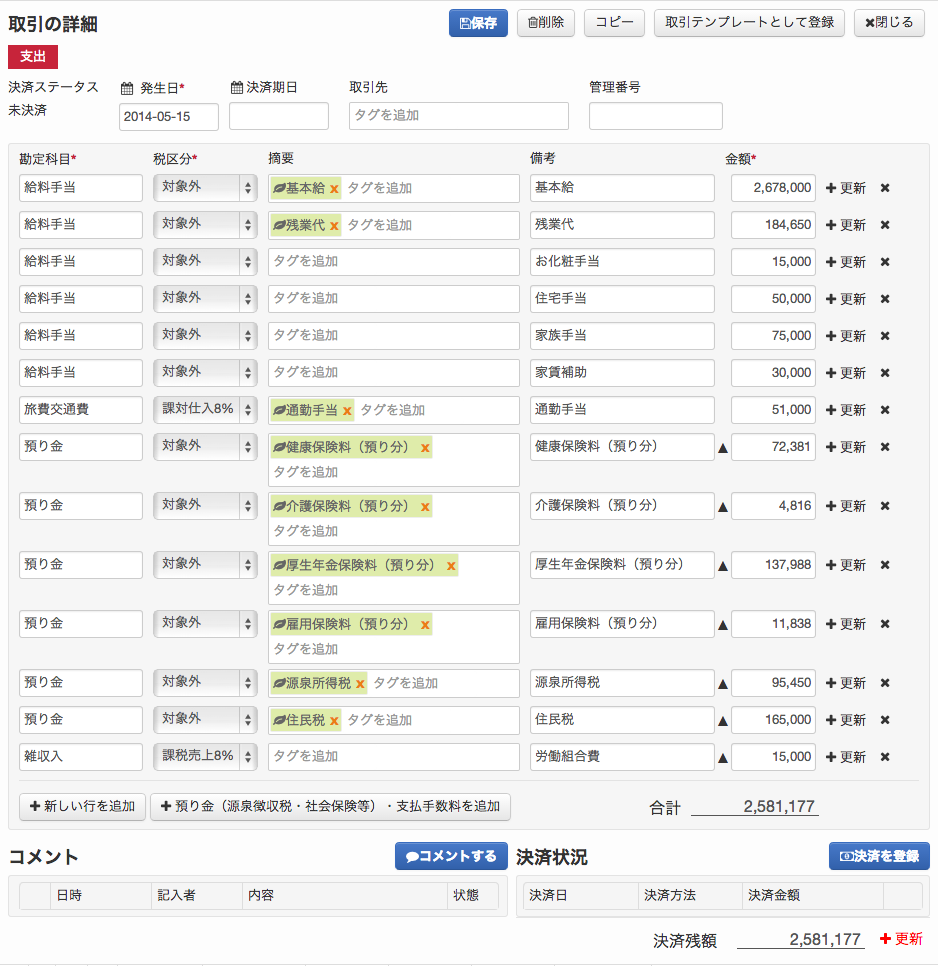Delete the 家族手当 row with ✖

[884, 336]
